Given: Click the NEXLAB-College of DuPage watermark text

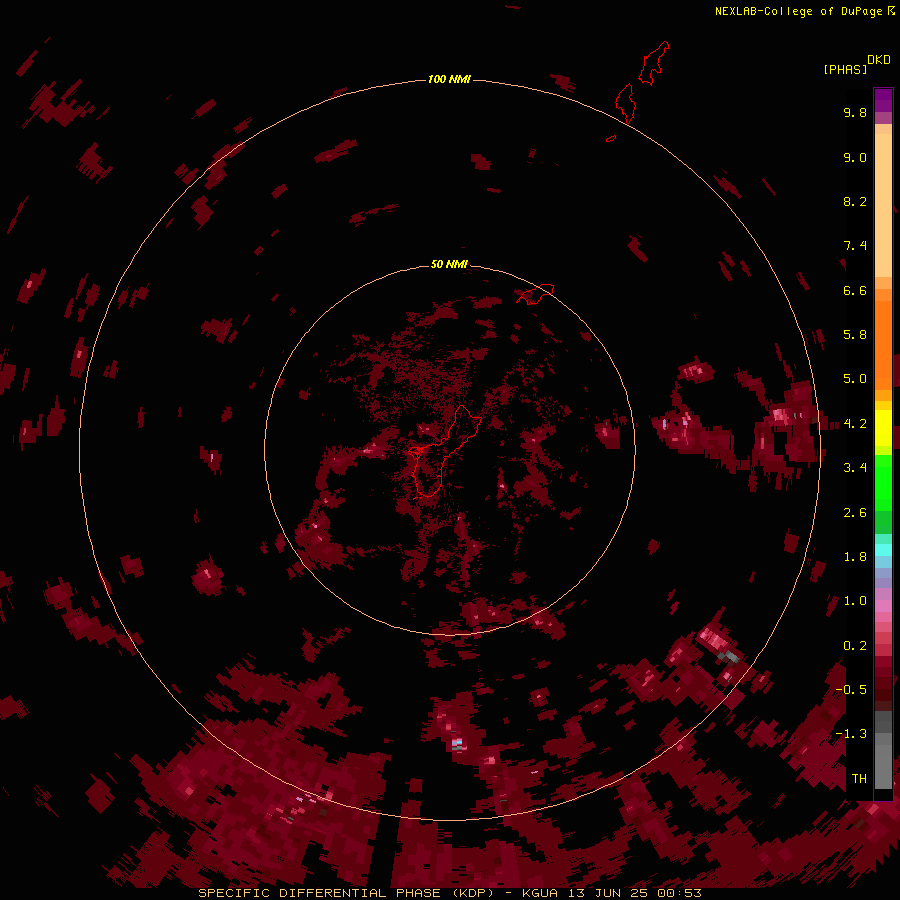Looking at the screenshot, I should click(x=798, y=11).
